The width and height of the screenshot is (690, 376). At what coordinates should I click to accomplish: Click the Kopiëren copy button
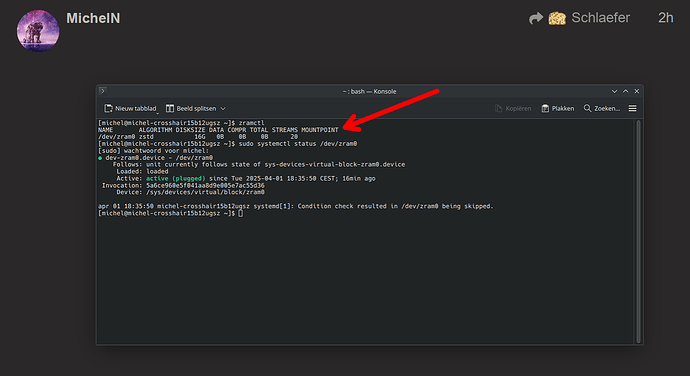pyautogui.click(x=513, y=108)
